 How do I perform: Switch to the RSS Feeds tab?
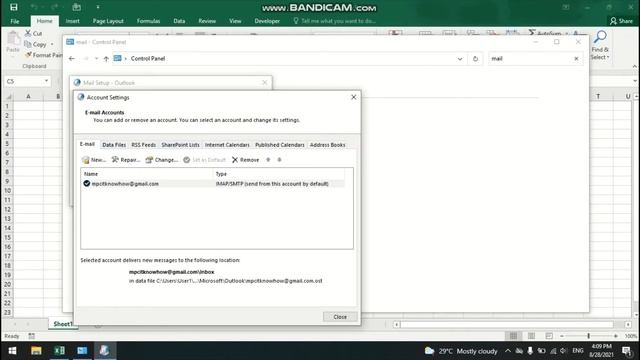143,145
